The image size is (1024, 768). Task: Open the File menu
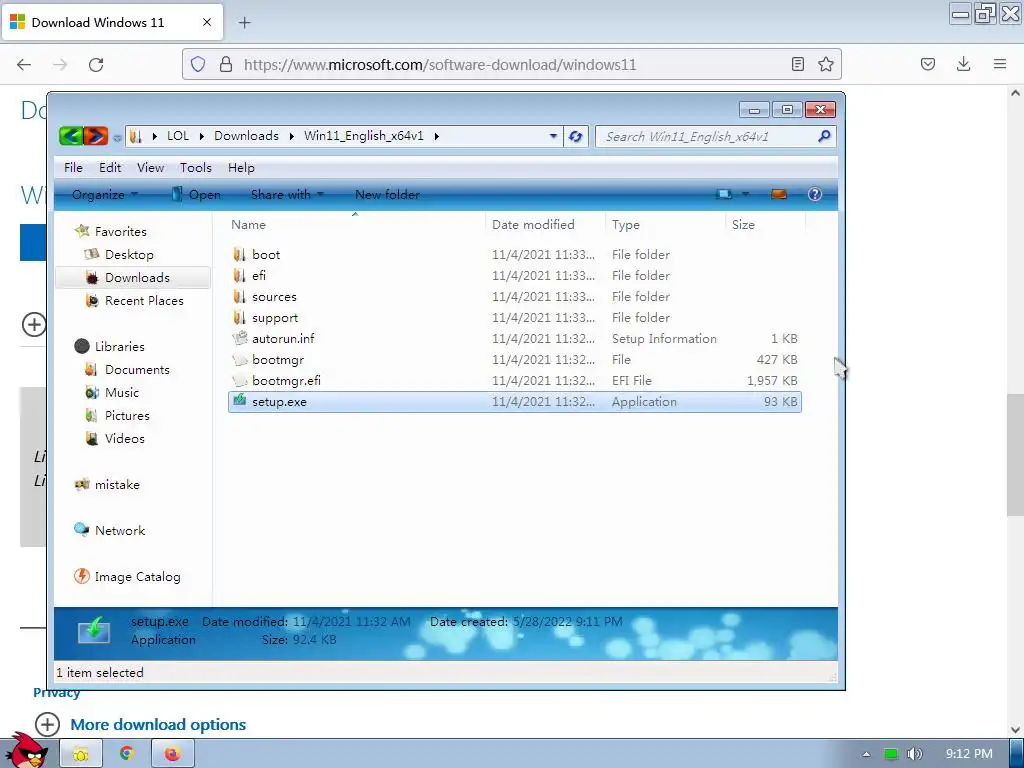pos(73,168)
